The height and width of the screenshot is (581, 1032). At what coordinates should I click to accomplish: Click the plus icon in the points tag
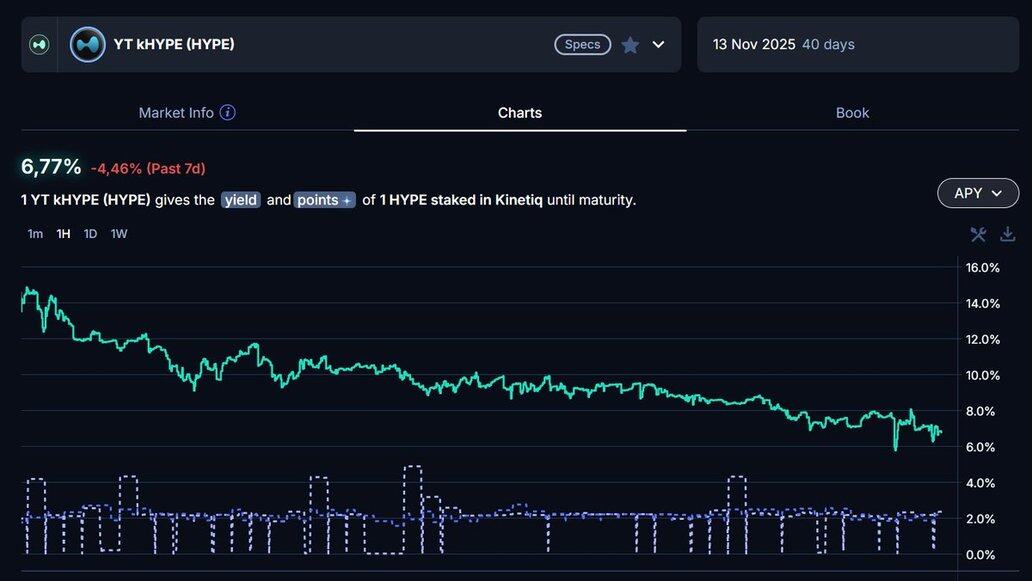[x=347, y=200]
